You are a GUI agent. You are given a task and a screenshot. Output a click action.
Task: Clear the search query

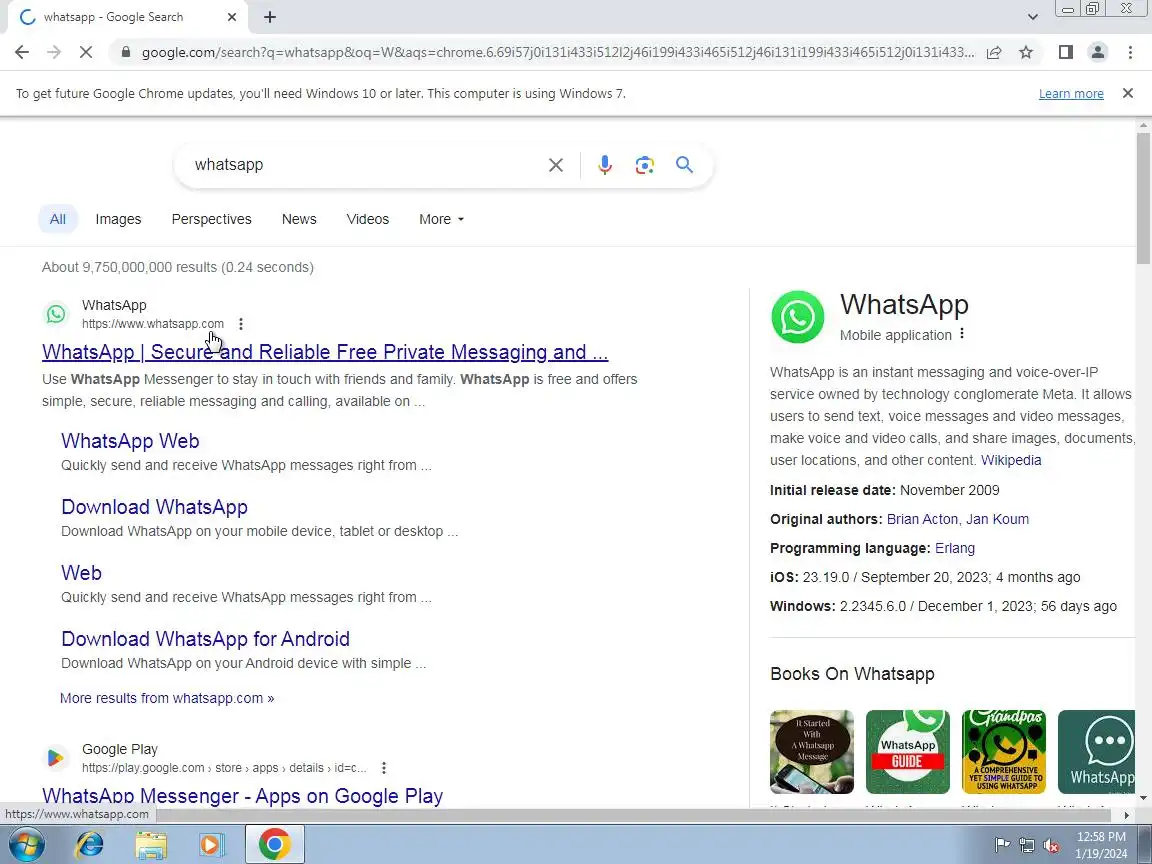coord(556,165)
